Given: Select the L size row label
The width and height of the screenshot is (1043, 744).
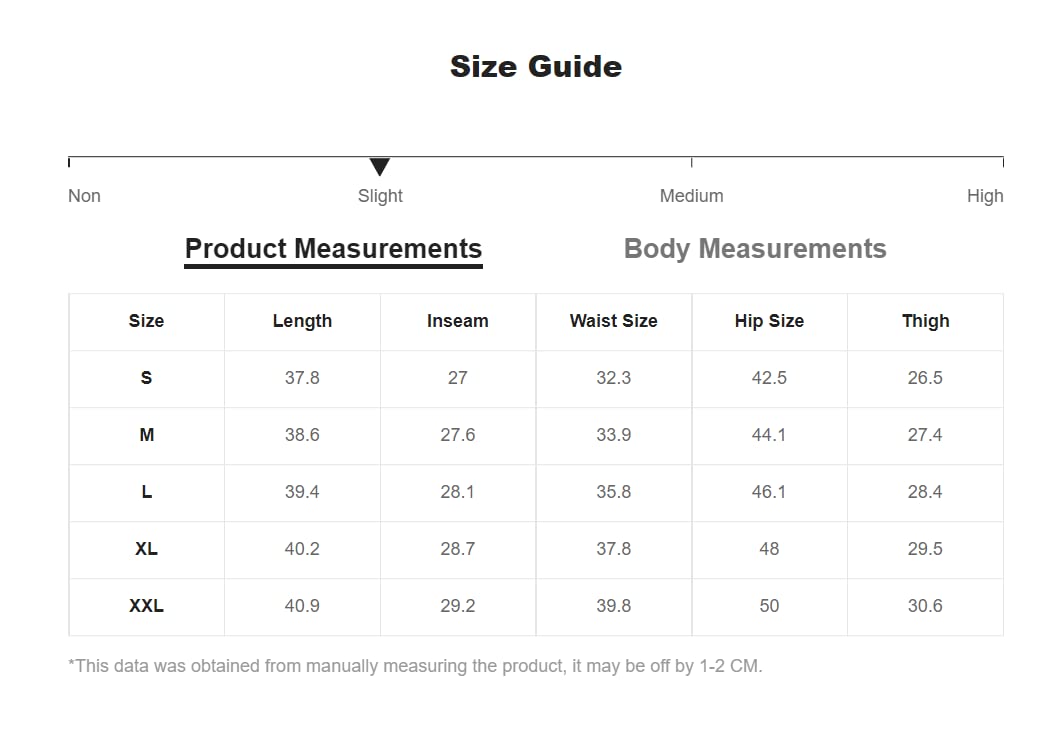Looking at the screenshot, I should click(146, 492).
